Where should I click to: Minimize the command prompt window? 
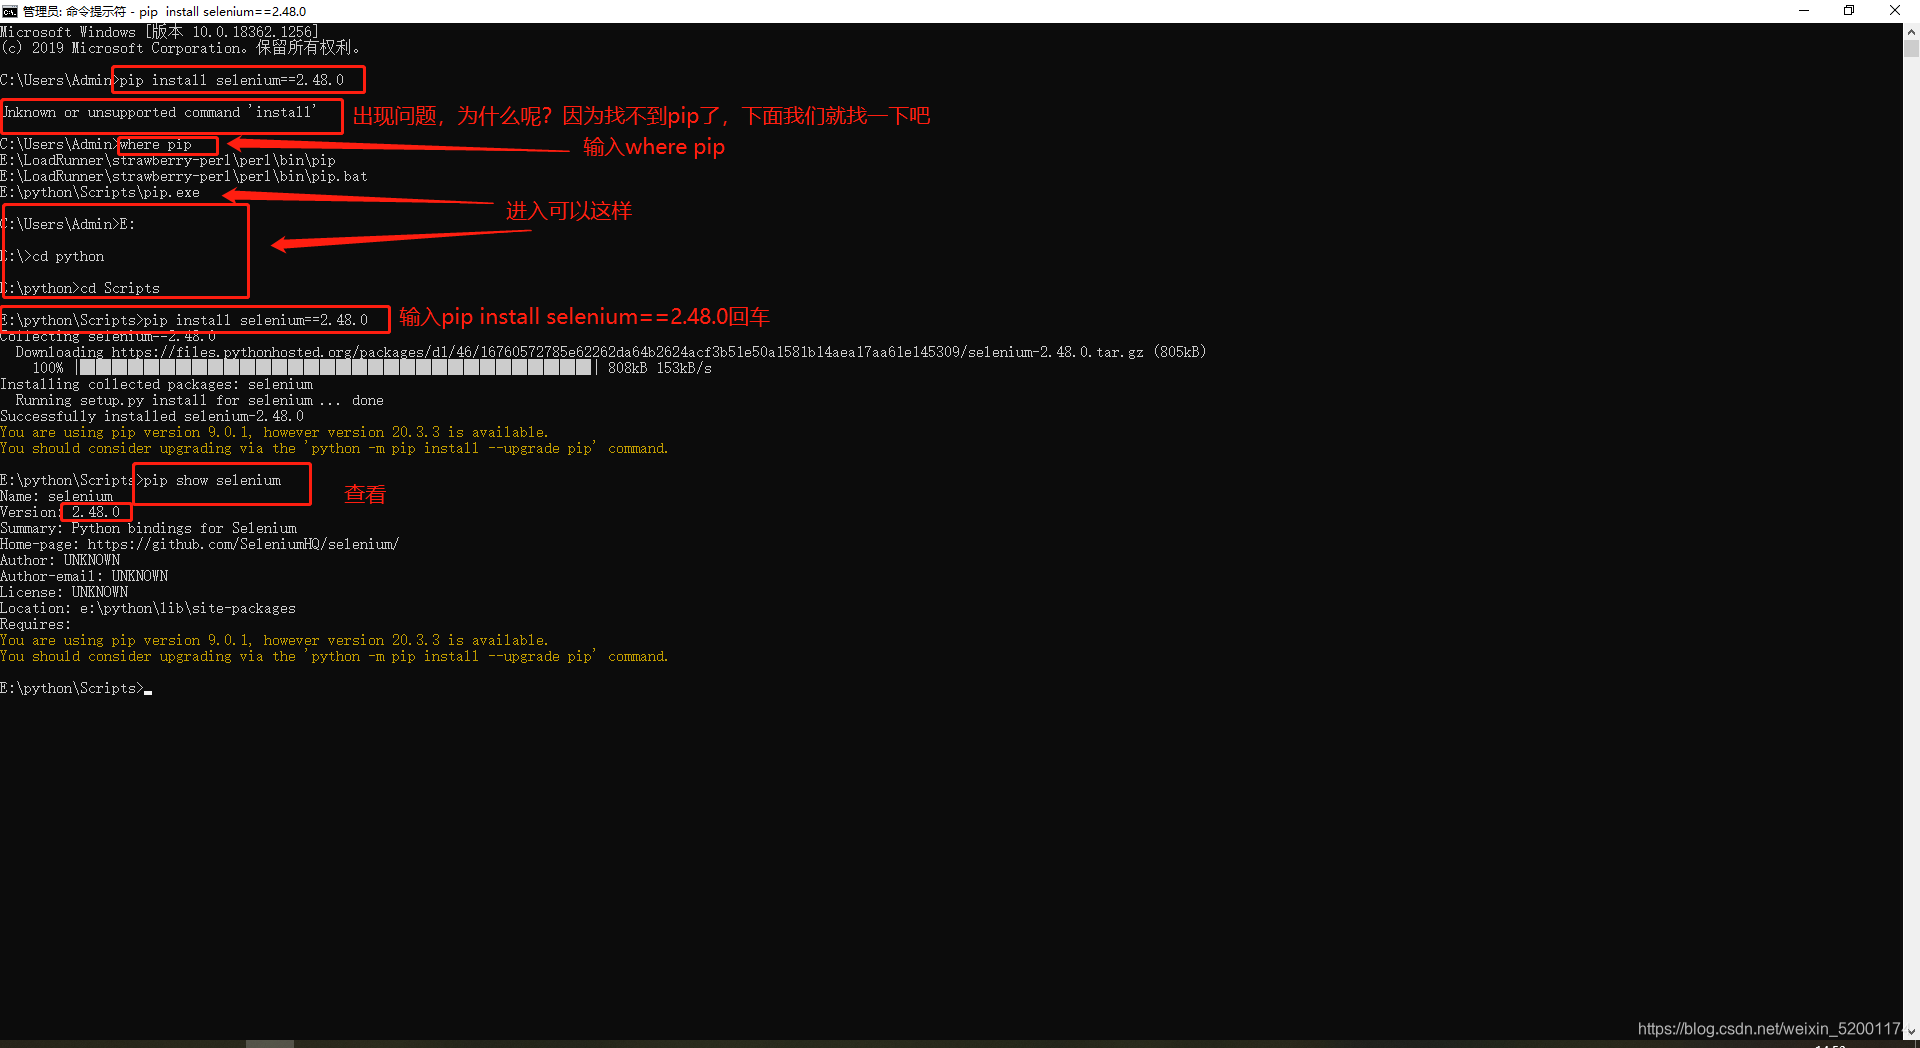click(1804, 11)
